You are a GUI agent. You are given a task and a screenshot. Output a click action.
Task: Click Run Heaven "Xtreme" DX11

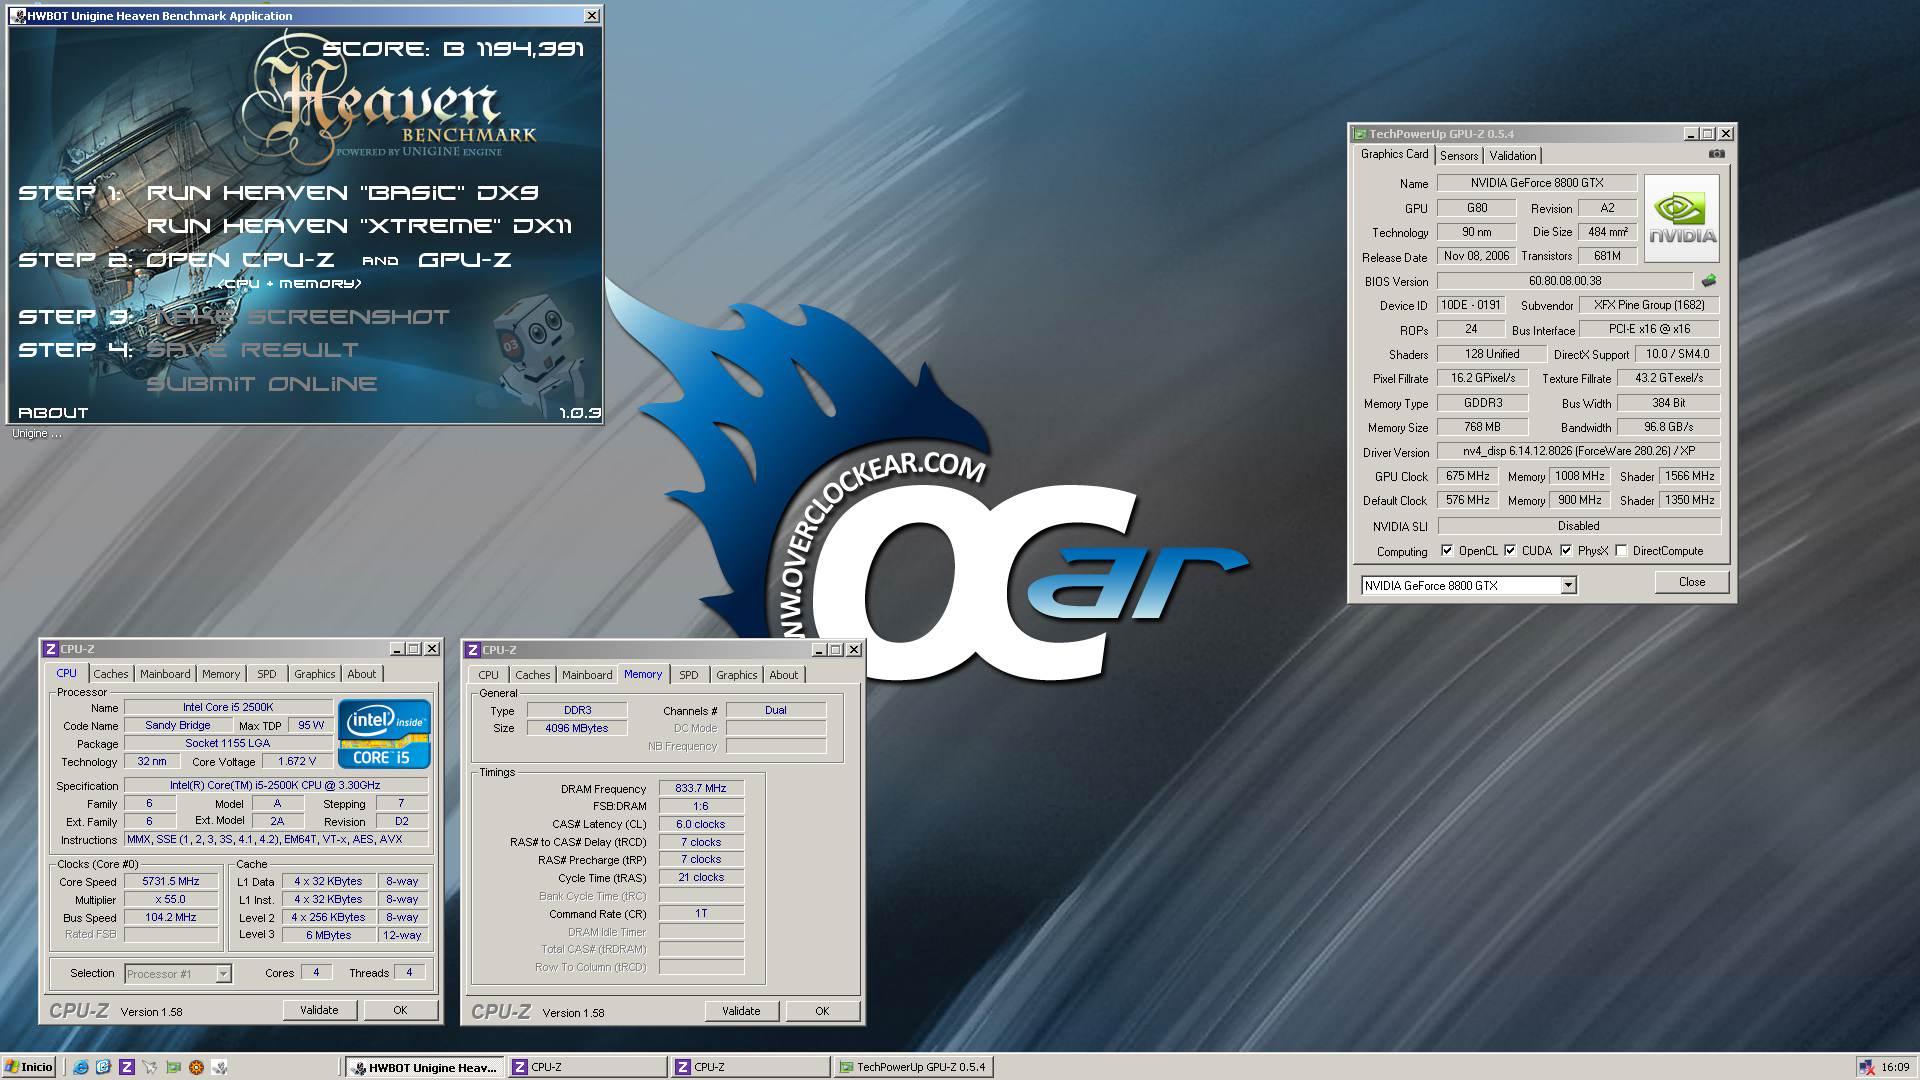360,226
